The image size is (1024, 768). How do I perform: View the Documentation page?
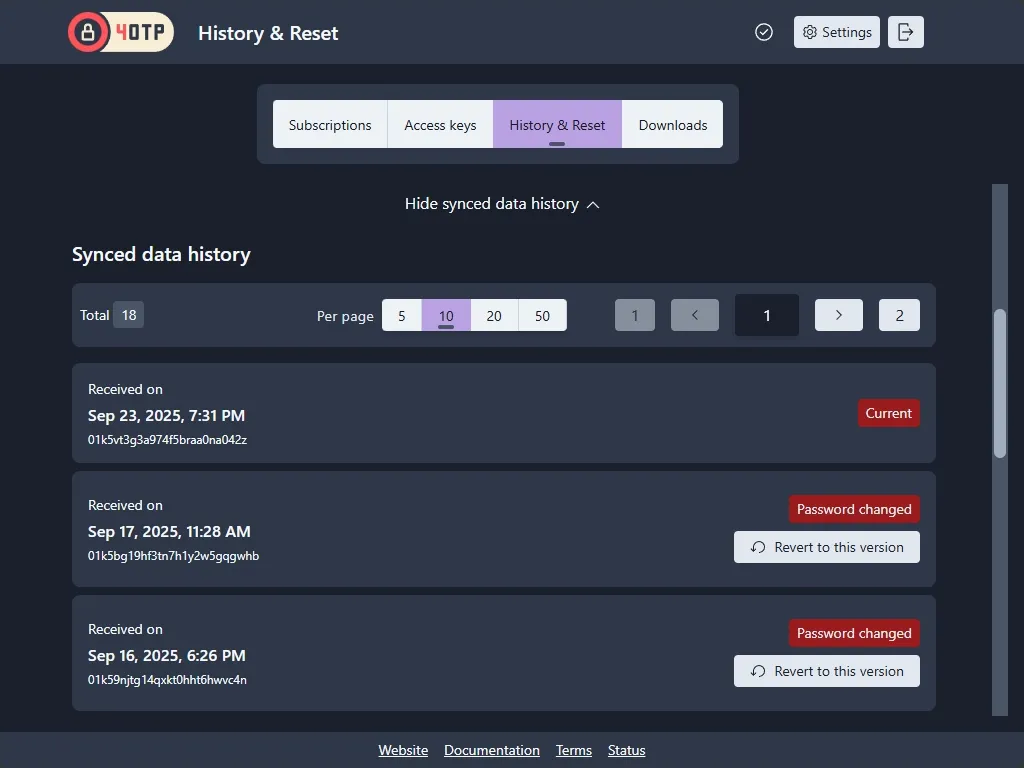(492, 750)
